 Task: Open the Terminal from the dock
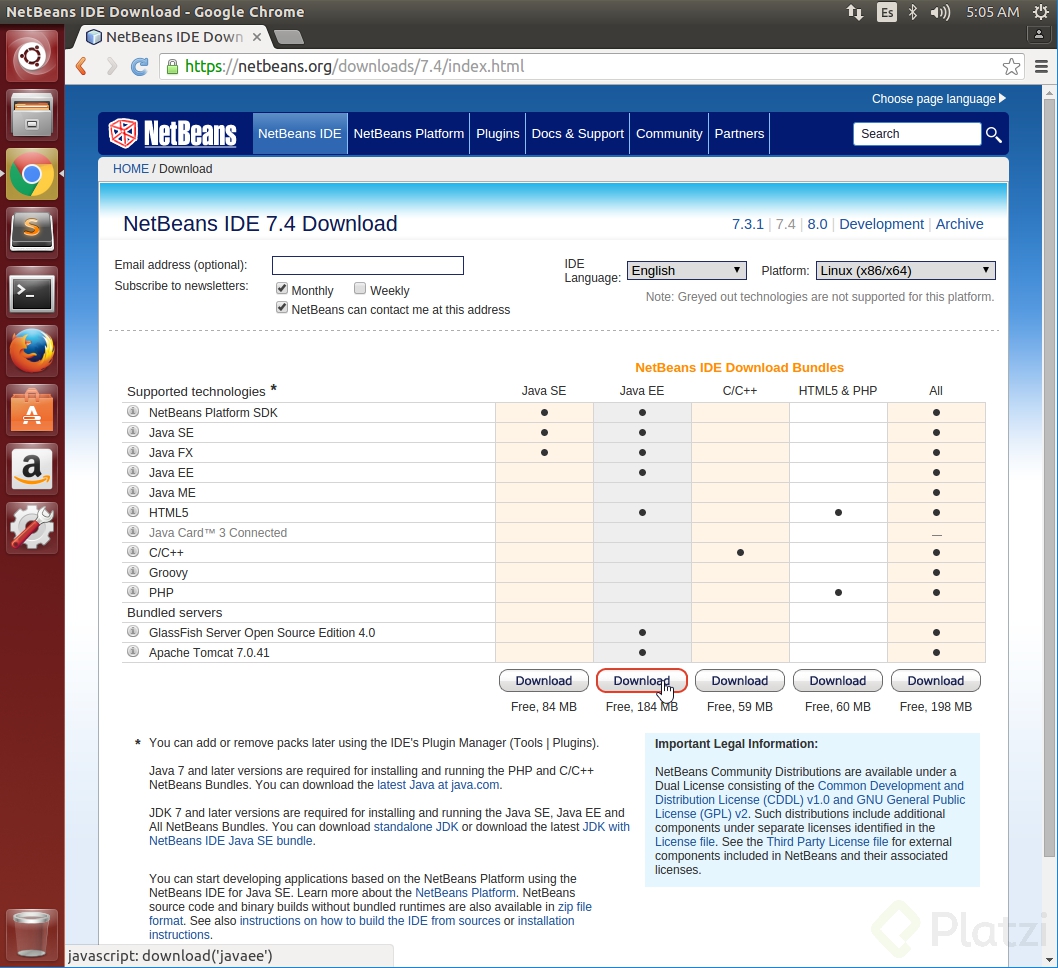pyautogui.click(x=32, y=292)
